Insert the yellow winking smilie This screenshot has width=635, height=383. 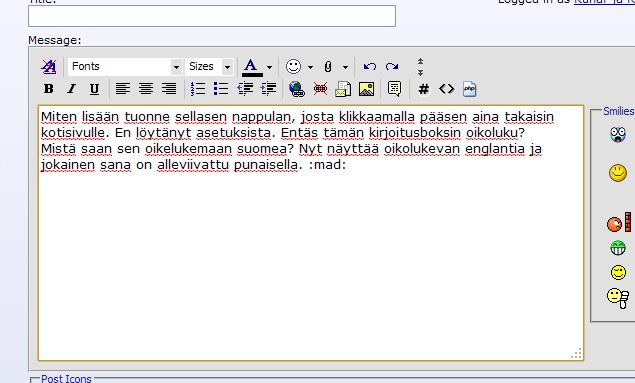618,272
